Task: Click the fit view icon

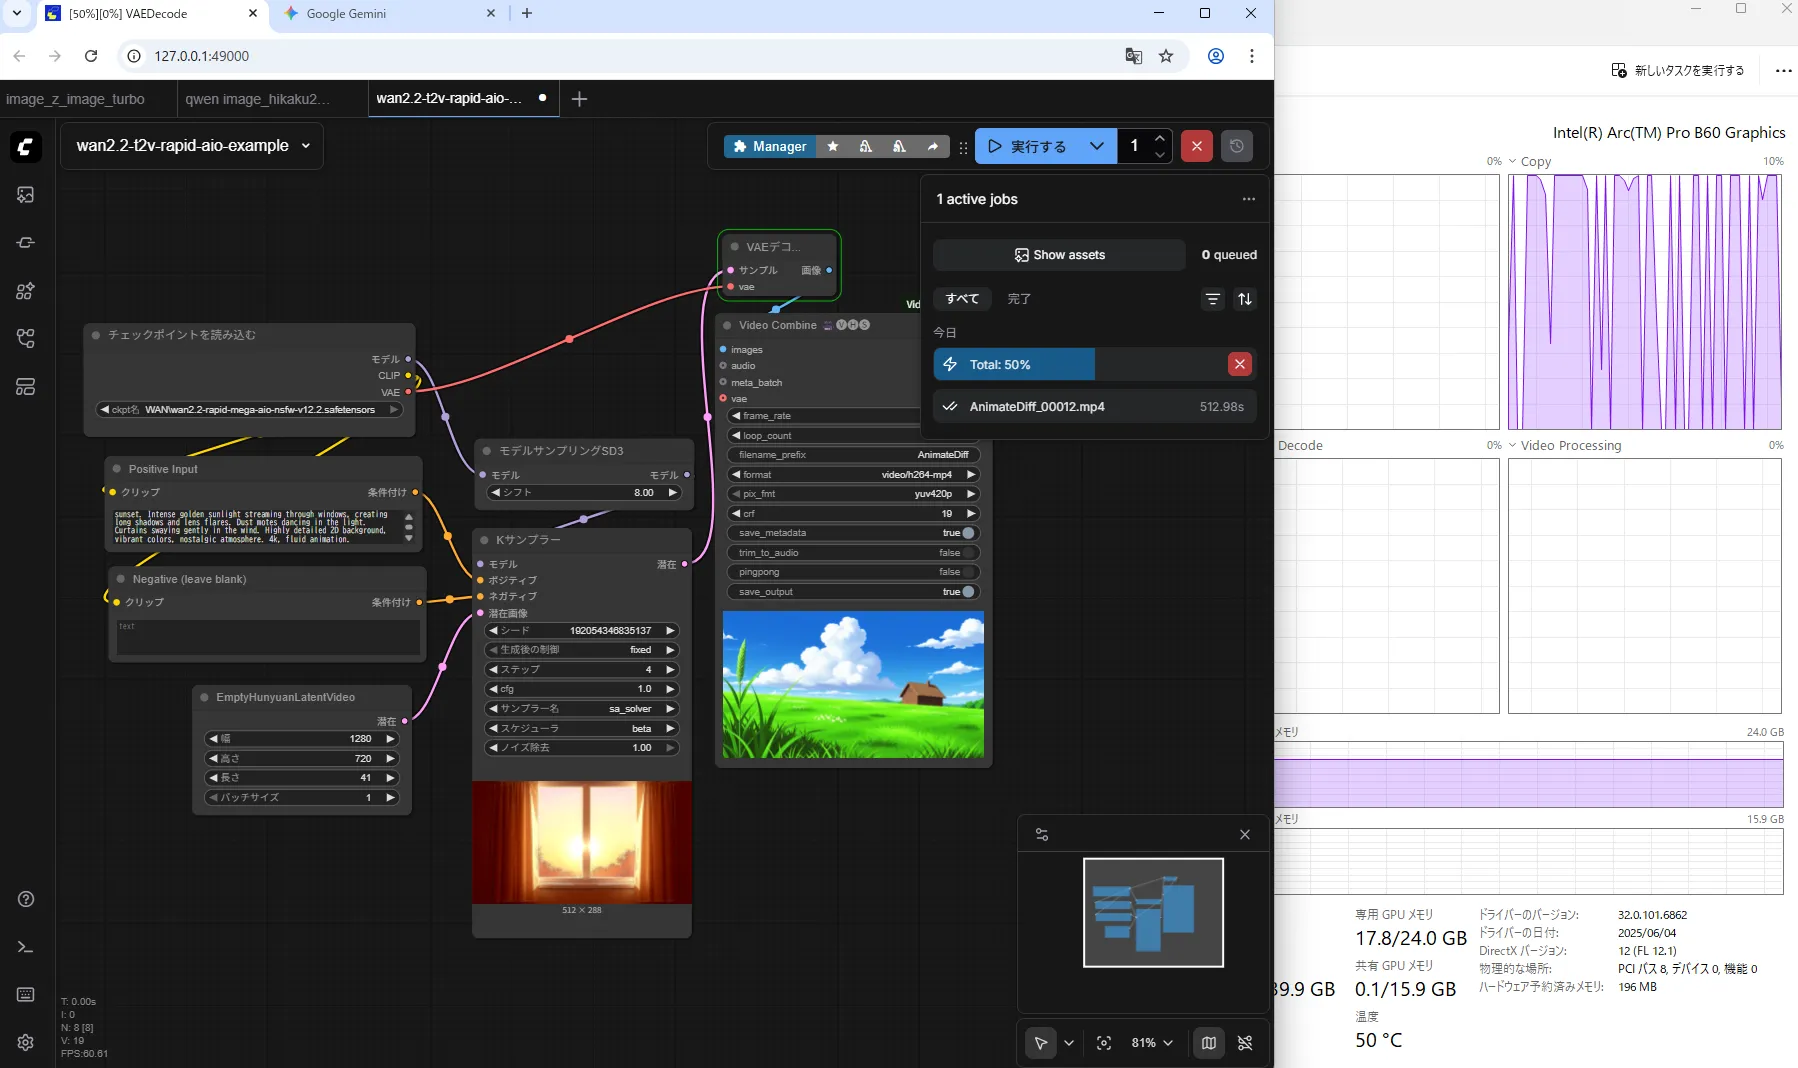Action: point(1104,1043)
